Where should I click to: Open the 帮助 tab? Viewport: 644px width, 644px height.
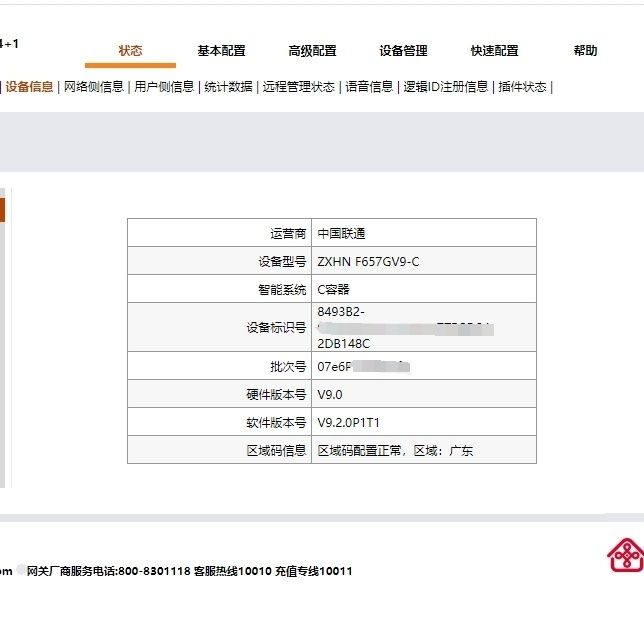click(585, 51)
